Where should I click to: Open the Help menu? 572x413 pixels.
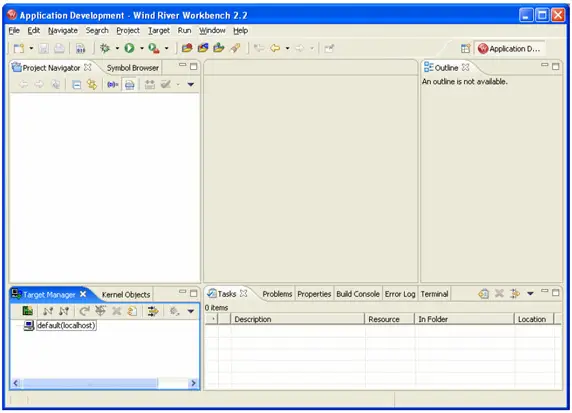[241, 31]
